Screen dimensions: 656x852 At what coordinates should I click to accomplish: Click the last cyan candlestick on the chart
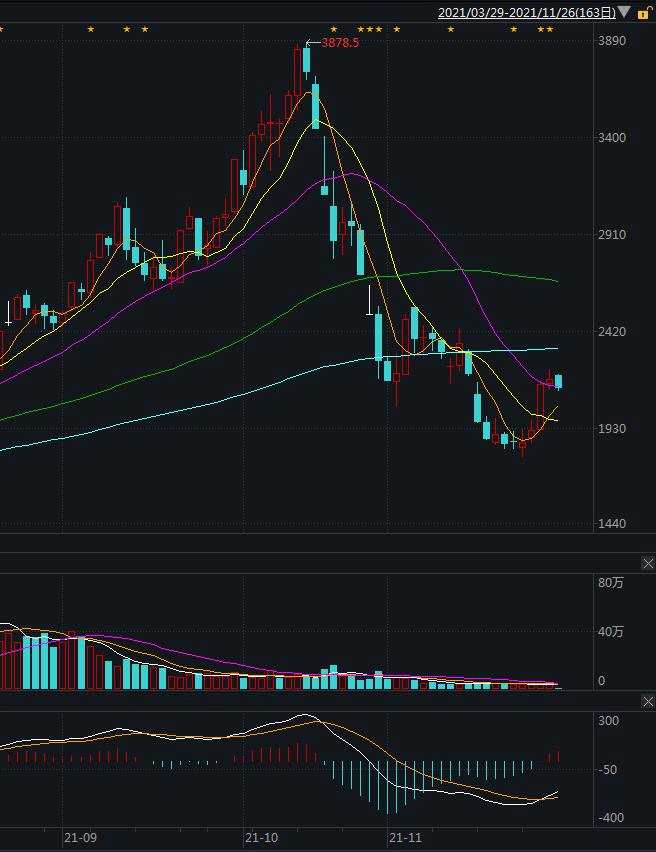click(x=558, y=381)
